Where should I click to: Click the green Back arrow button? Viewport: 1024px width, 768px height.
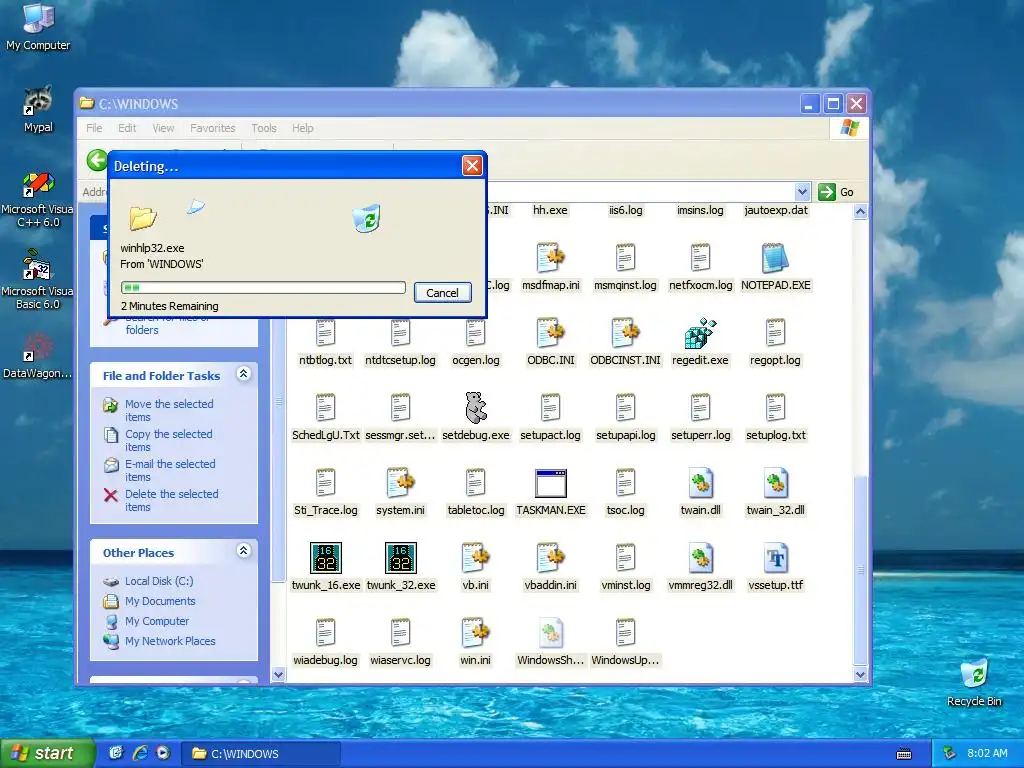click(97, 160)
